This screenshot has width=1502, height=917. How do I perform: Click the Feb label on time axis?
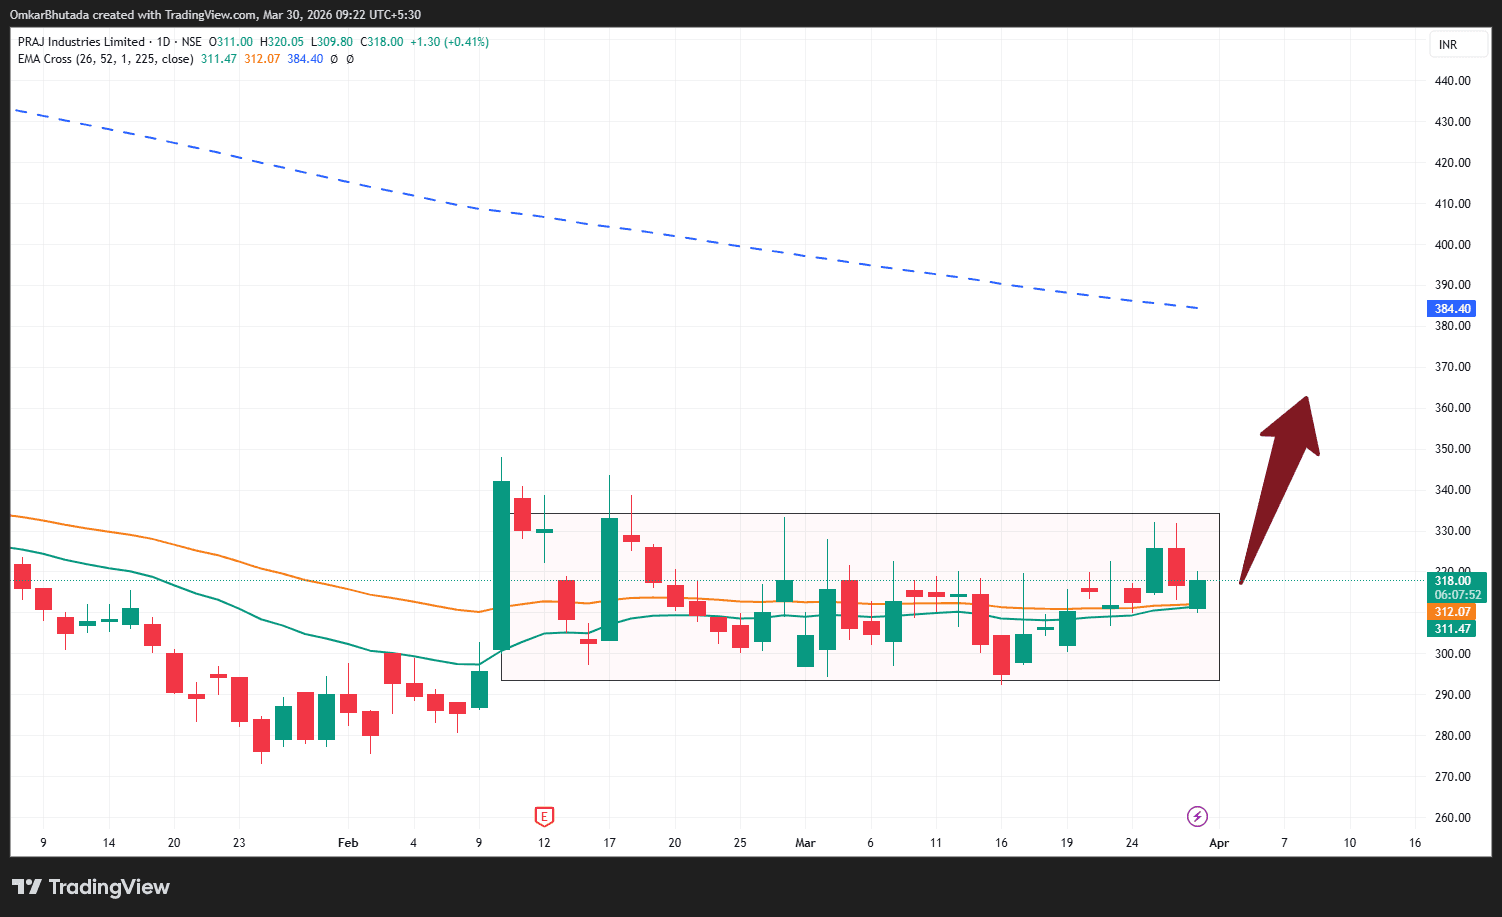pos(348,843)
